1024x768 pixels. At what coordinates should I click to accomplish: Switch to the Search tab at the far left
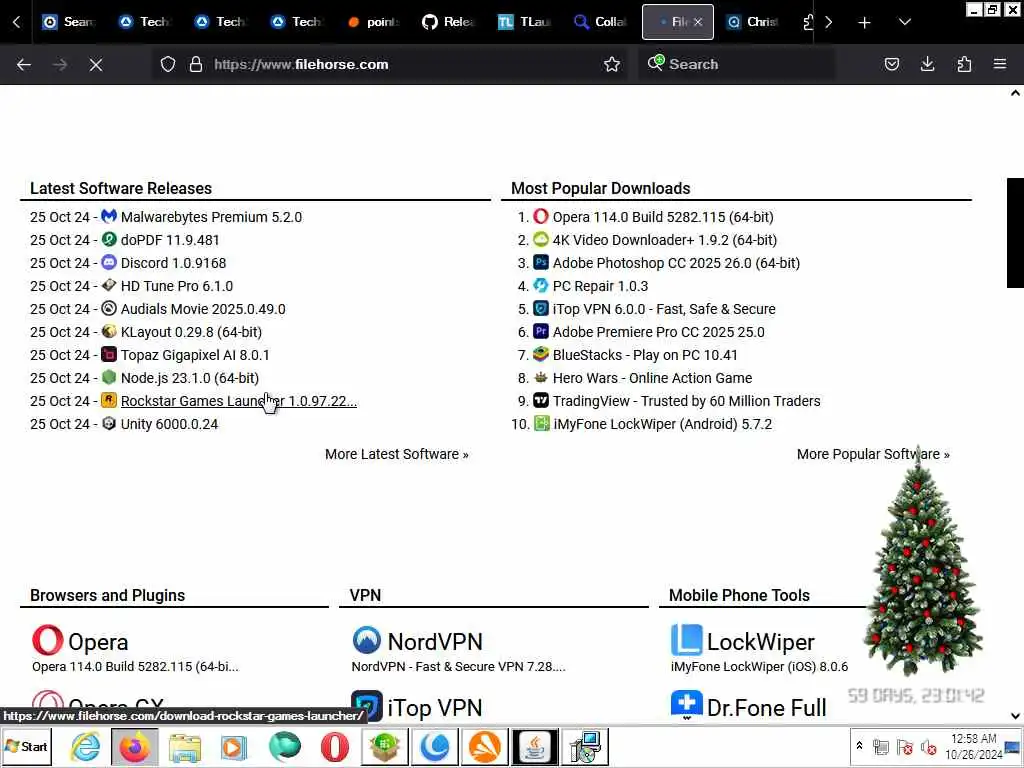[68, 22]
